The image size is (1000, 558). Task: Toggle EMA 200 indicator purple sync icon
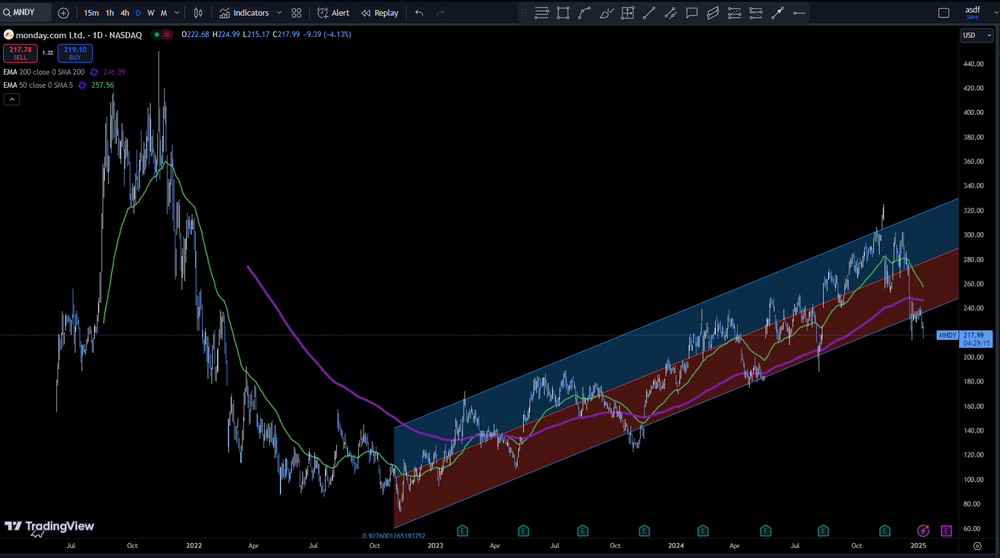click(94, 72)
